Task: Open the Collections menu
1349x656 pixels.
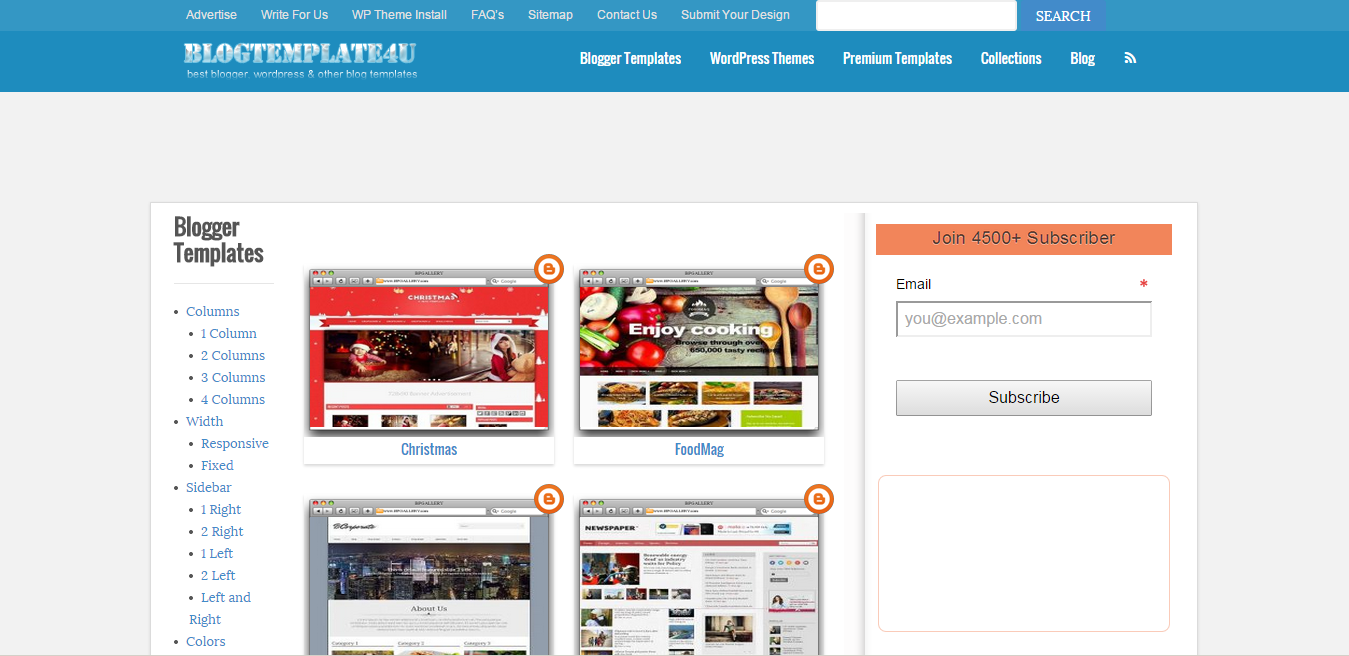Action: pos(1011,58)
